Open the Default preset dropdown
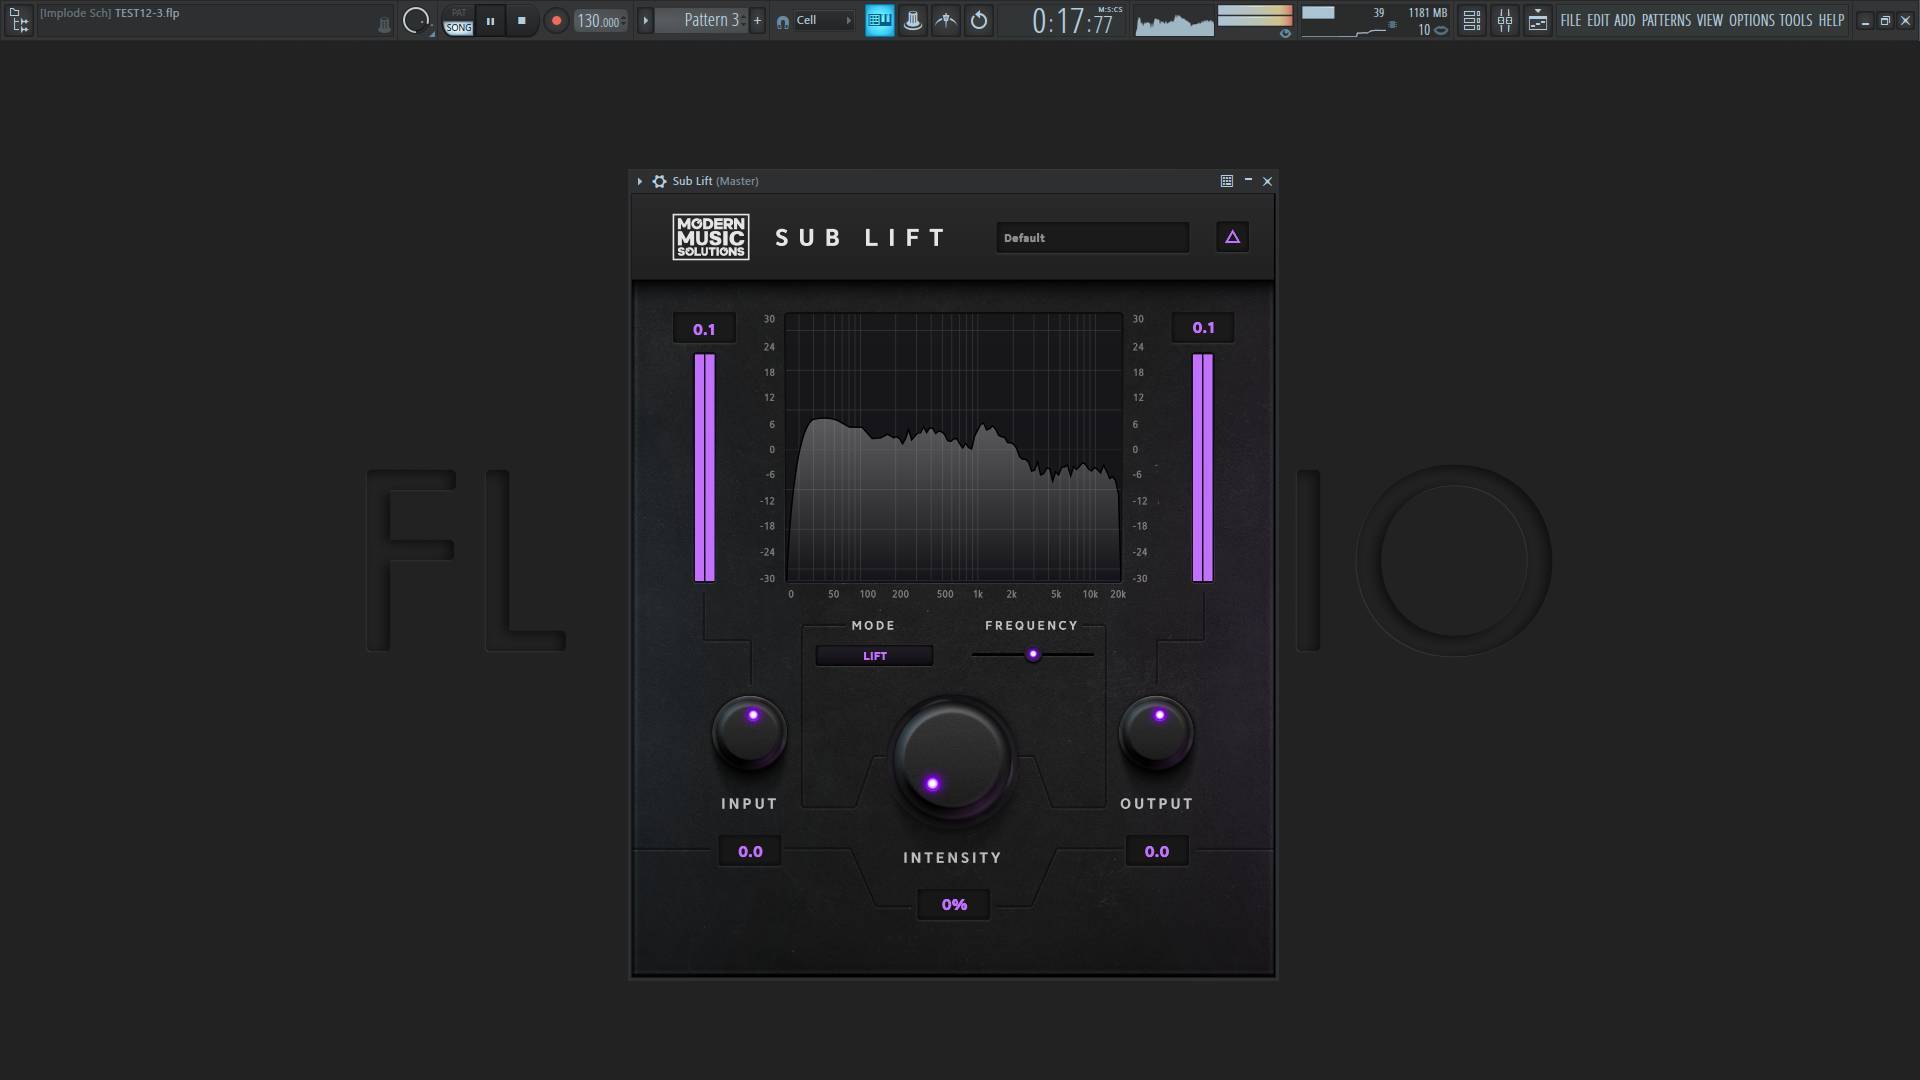 coord(1092,238)
